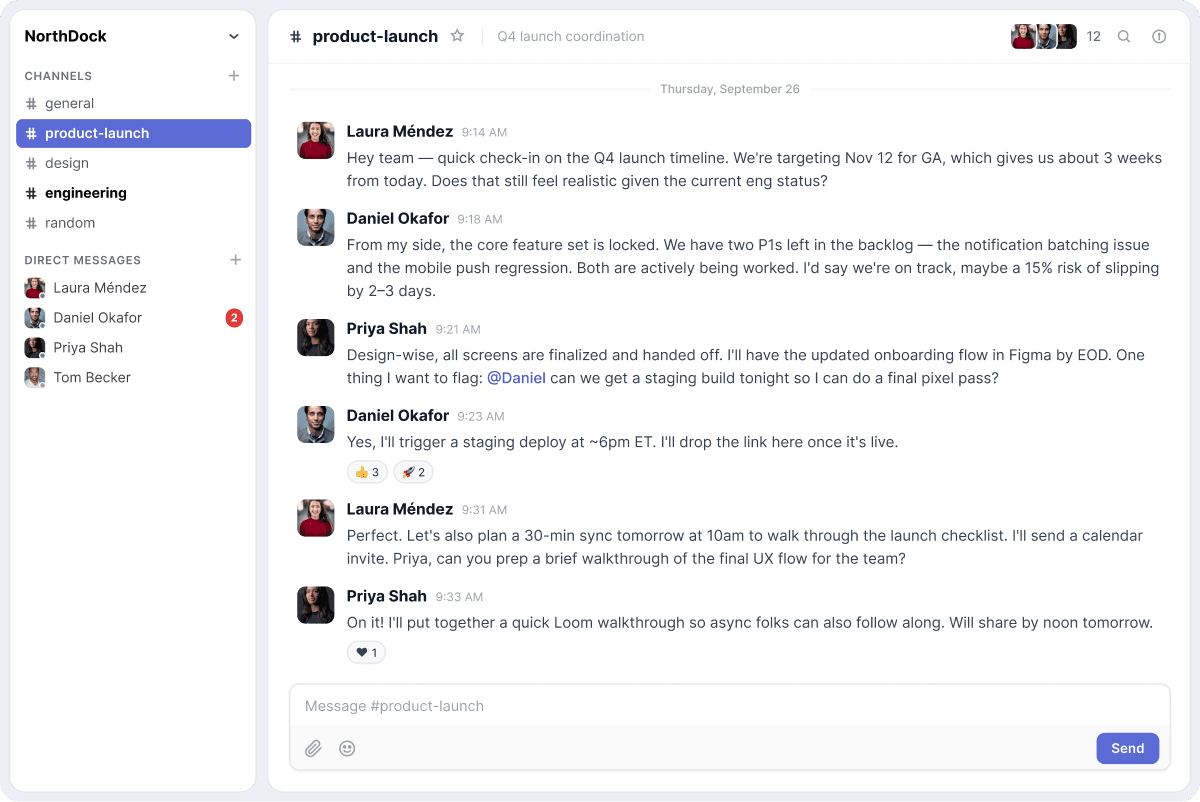Open direct message with Laura Méndez
Viewport: 1200px width, 802px height.
click(x=133, y=288)
